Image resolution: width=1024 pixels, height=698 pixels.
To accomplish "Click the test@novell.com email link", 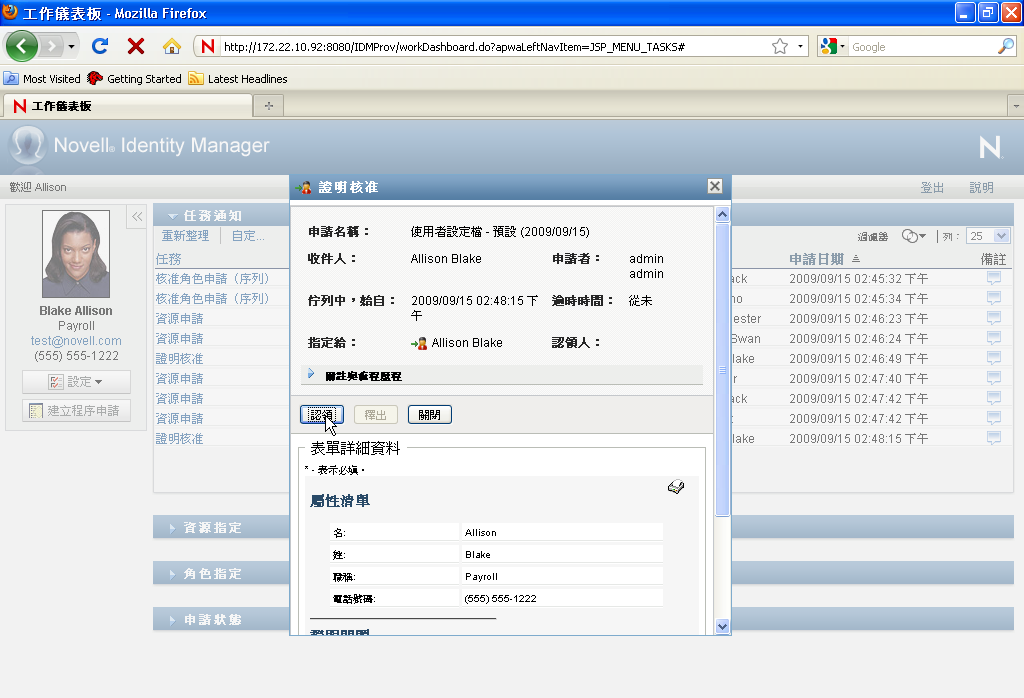I will point(76,341).
